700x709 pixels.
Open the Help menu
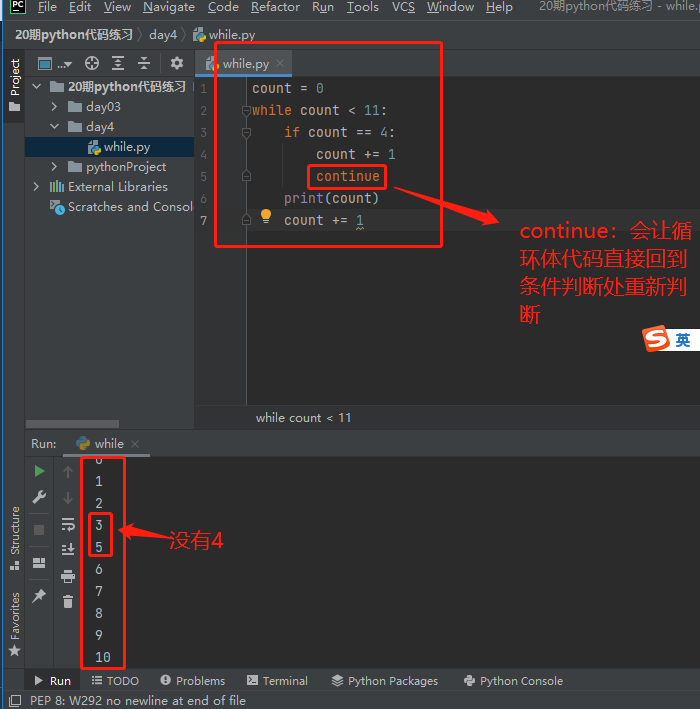point(499,7)
